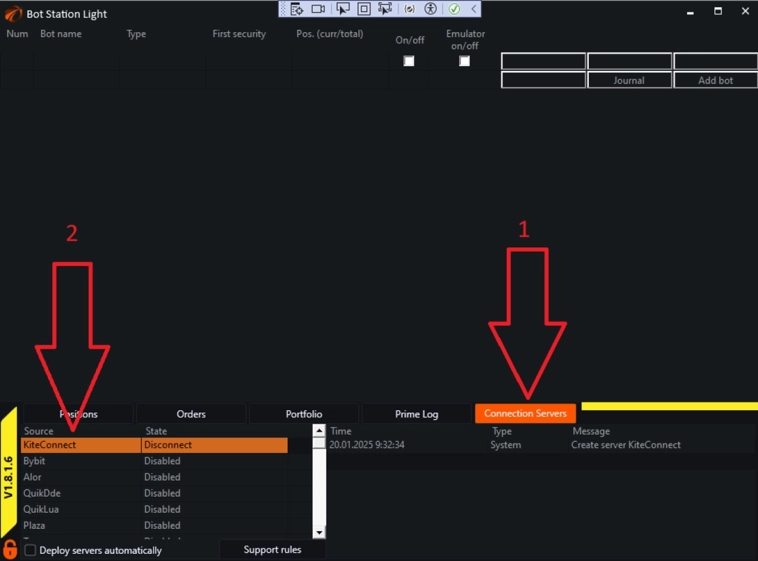Click the orange unlock padlock icon

[x=10, y=549]
